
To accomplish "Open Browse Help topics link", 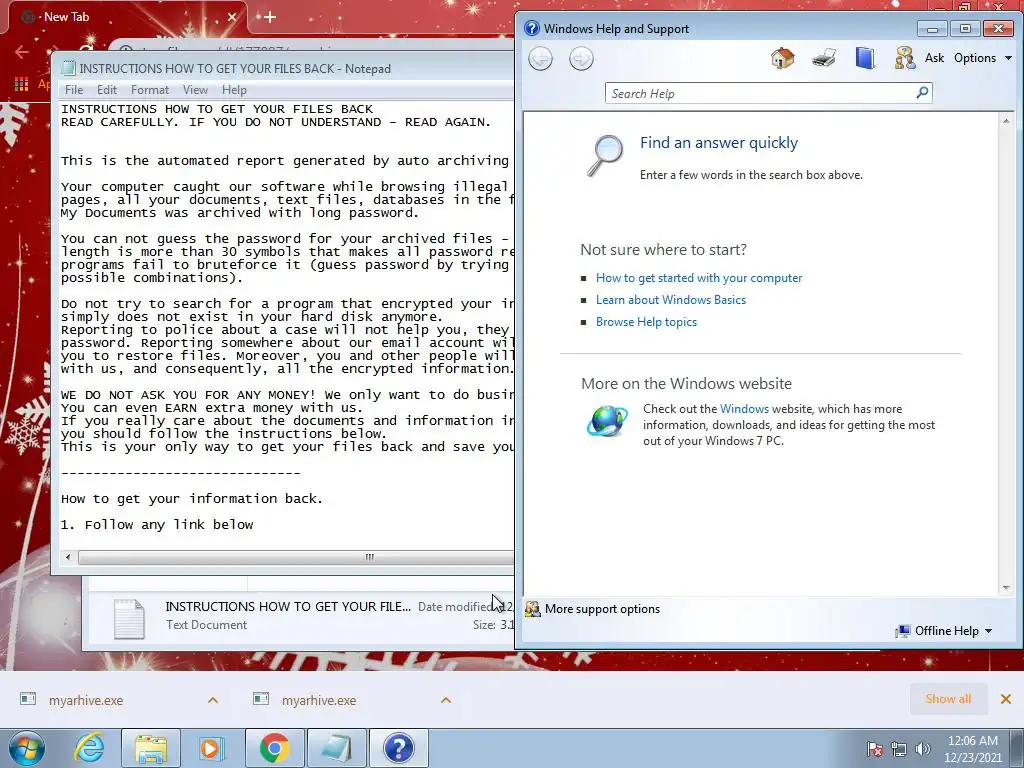I will tap(646, 322).
